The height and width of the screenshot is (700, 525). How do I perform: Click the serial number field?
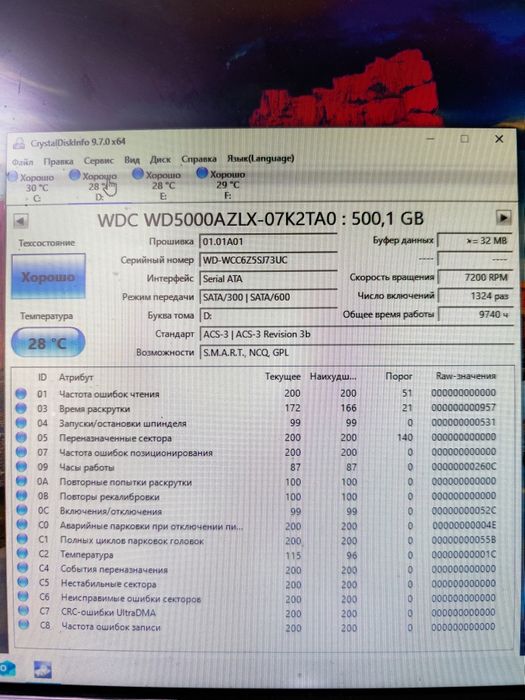coord(268,260)
